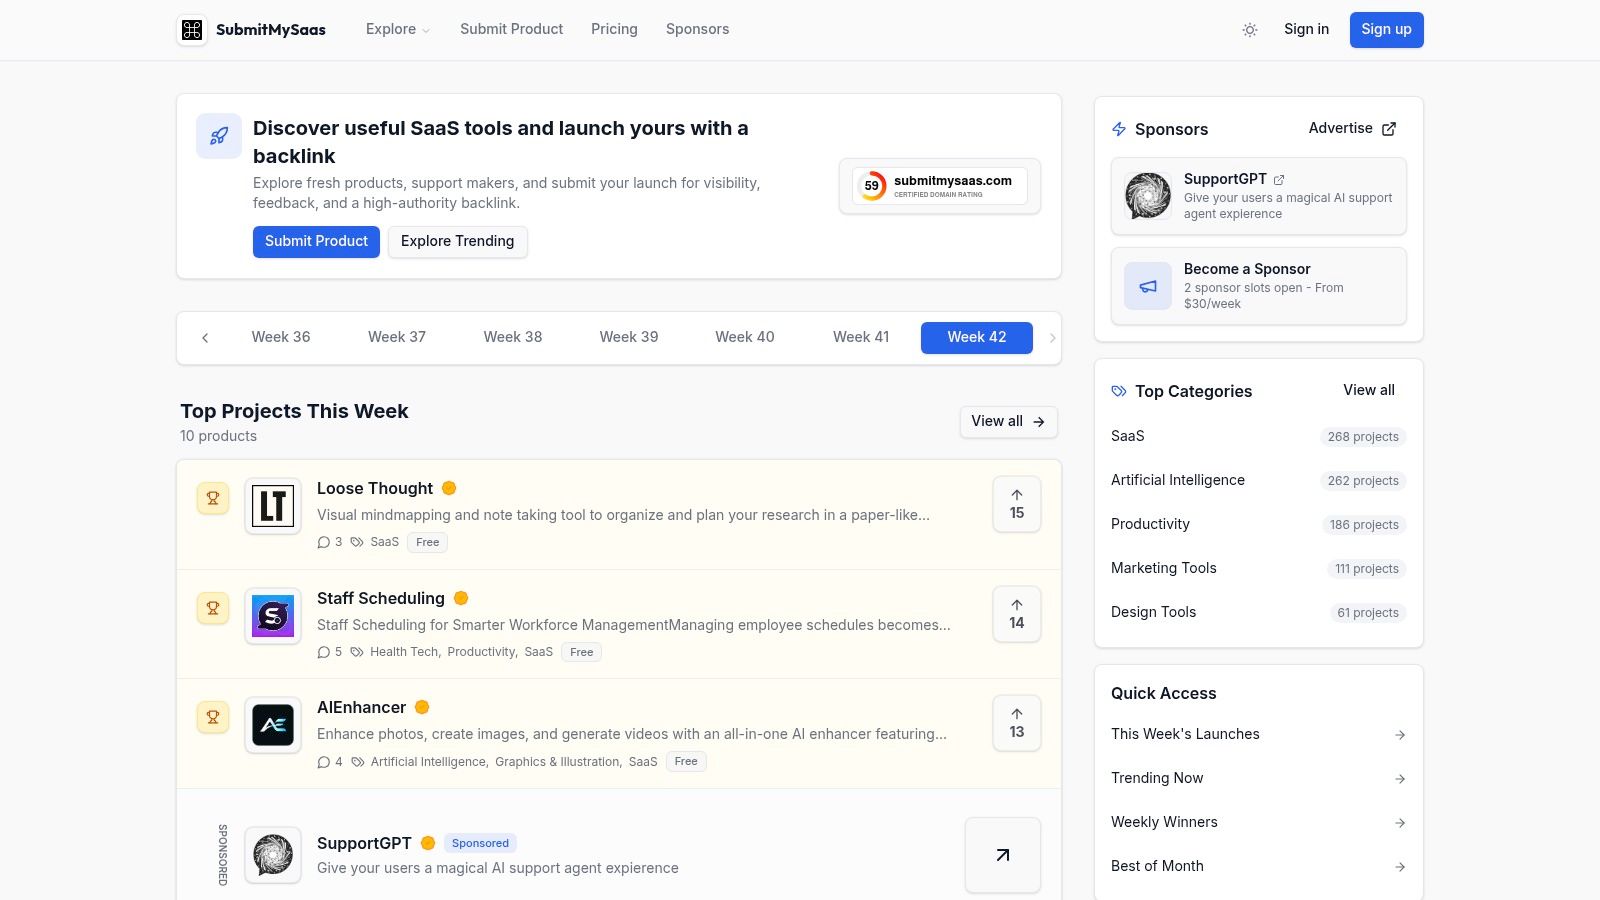Upvote Loose Thought with 15 votes
The image size is (1600, 900).
(x=1017, y=504)
